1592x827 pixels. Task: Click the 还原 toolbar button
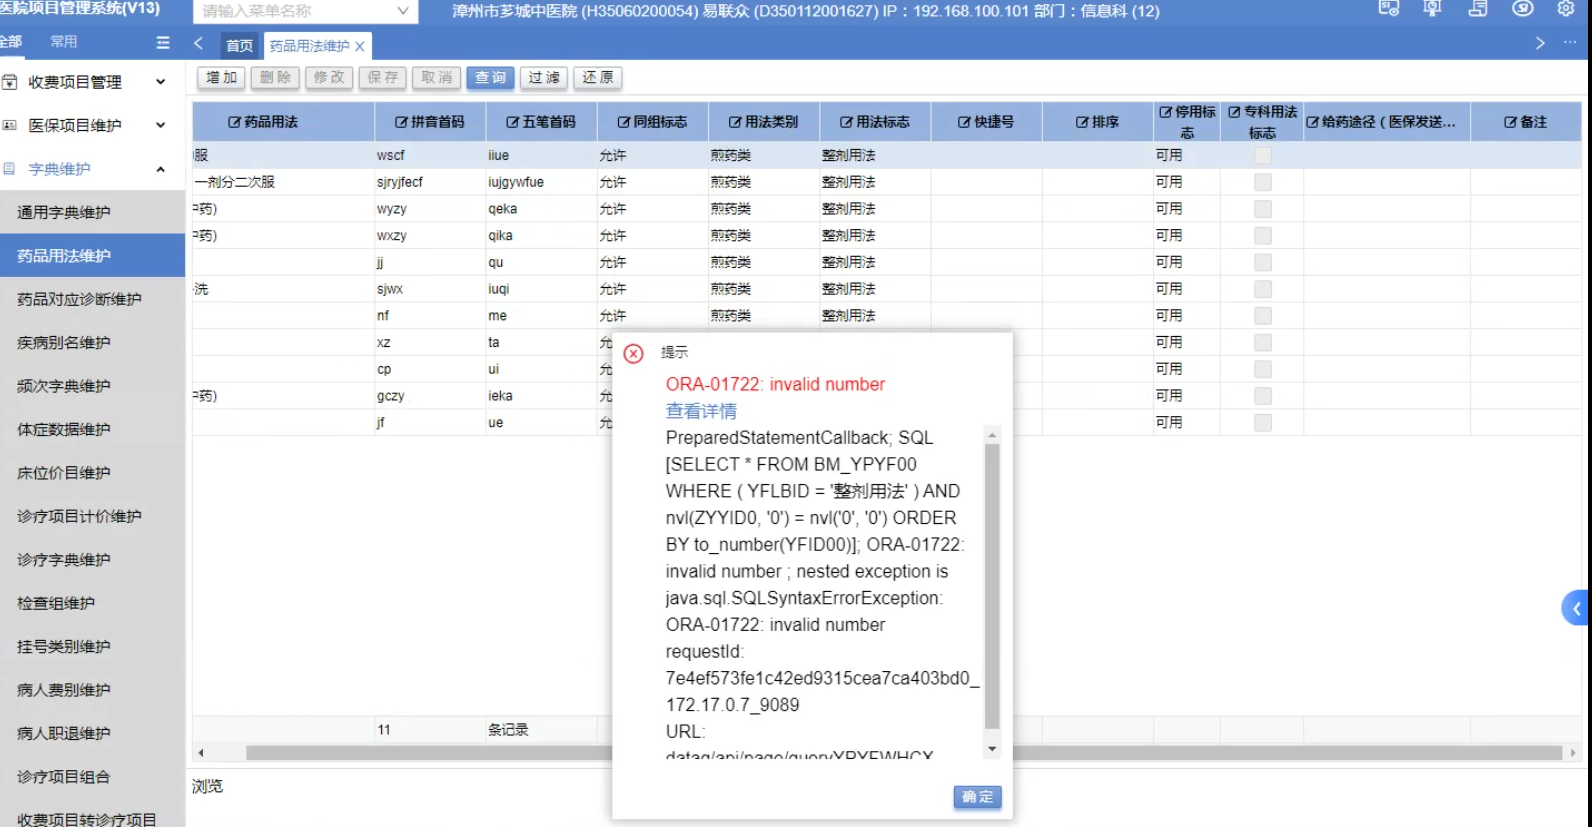(x=598, y=78)
